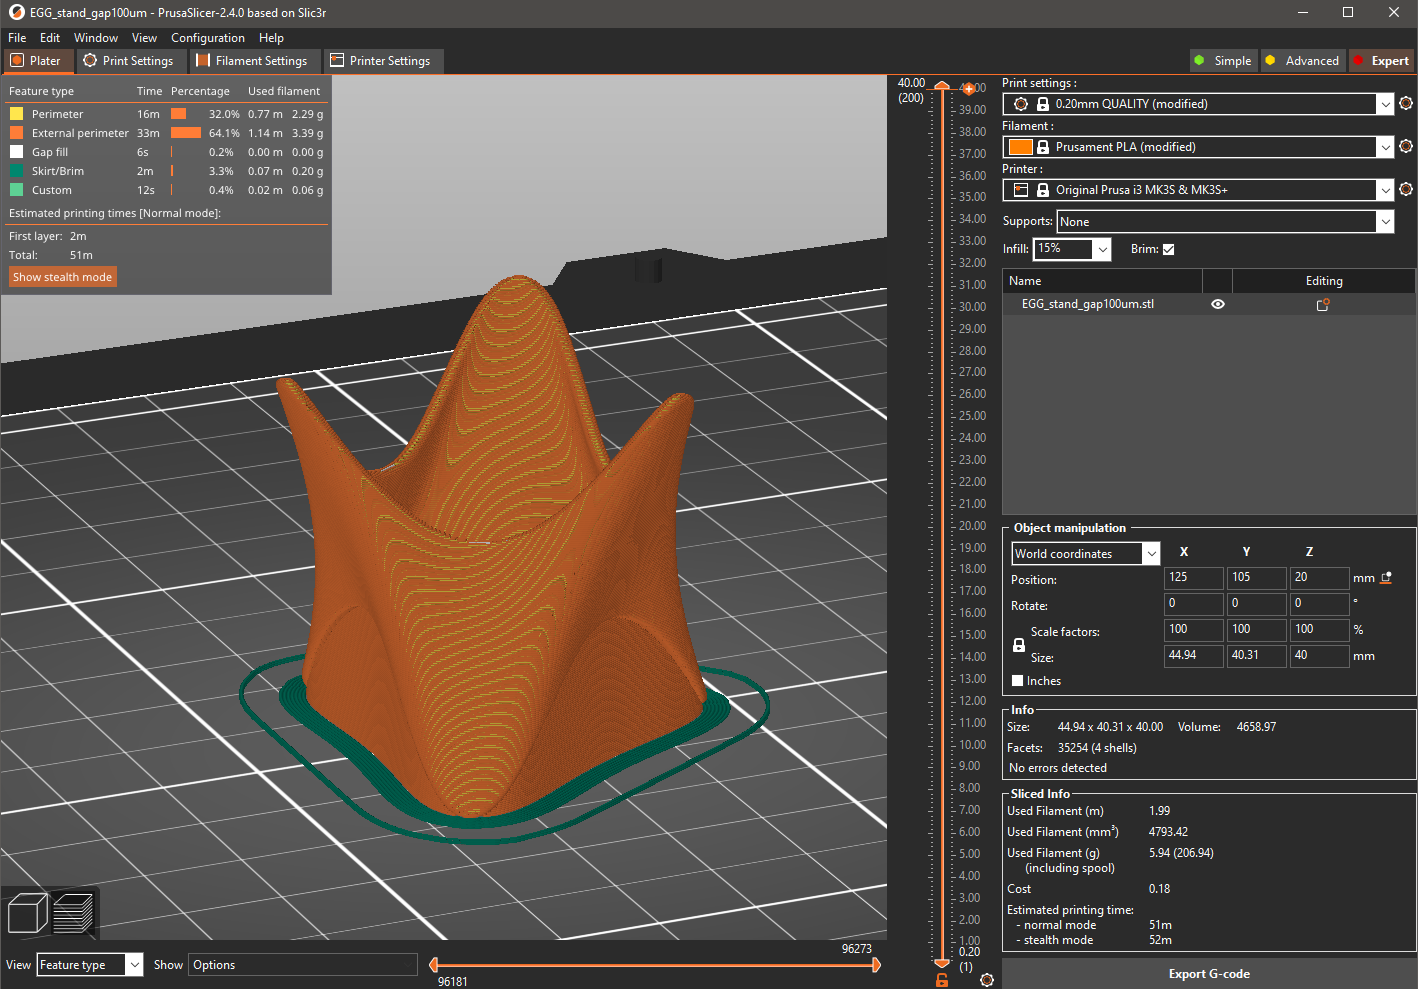Click the Skirt/Brim green legend square
This screenshot has width=1418, height=989.
(x=16, y=171)
